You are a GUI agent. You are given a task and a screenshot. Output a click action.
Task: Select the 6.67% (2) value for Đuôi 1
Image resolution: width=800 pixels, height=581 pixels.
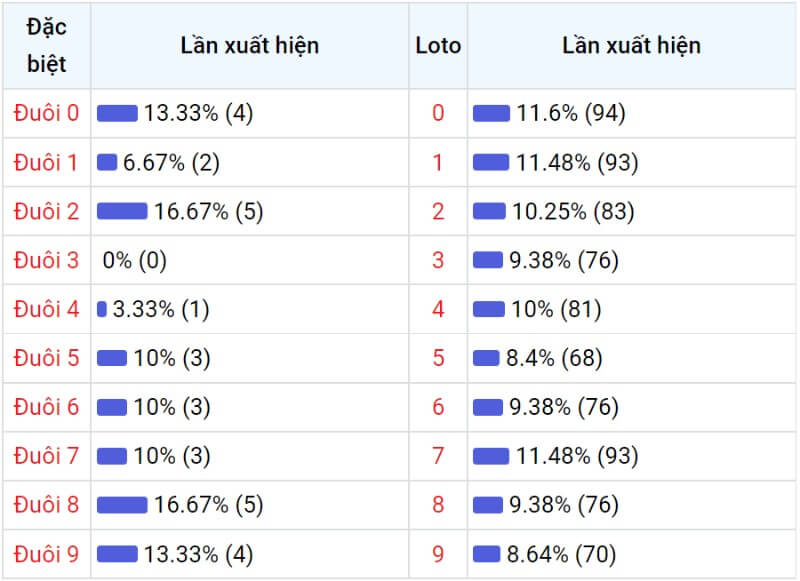coord(171,163)
